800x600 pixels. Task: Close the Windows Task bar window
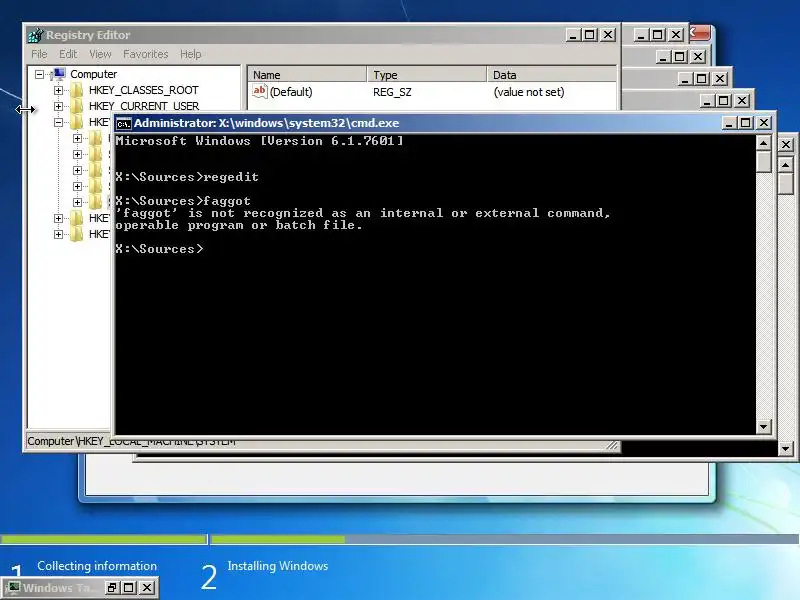(146, 588)
